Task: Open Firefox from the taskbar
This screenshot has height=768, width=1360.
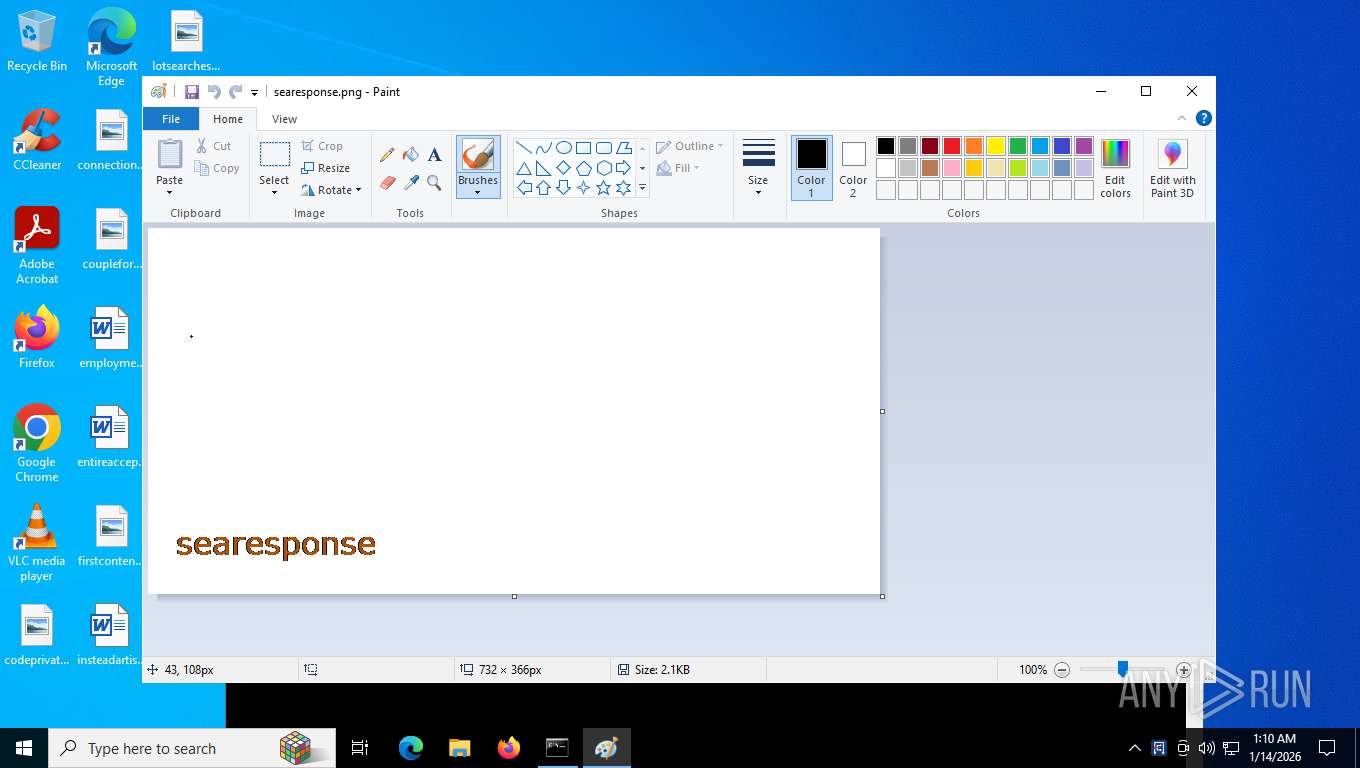Action: [x=509, y=748]
